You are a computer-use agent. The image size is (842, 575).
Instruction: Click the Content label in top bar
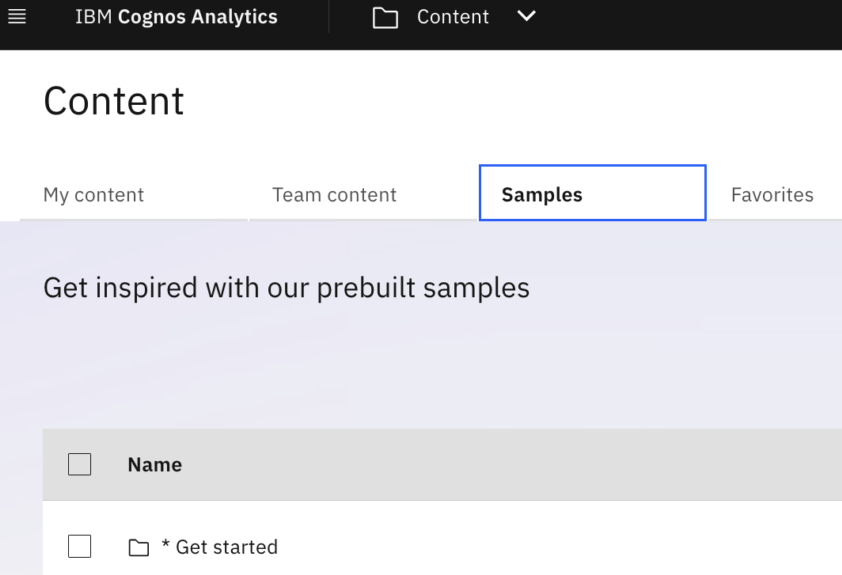[453, 17]
